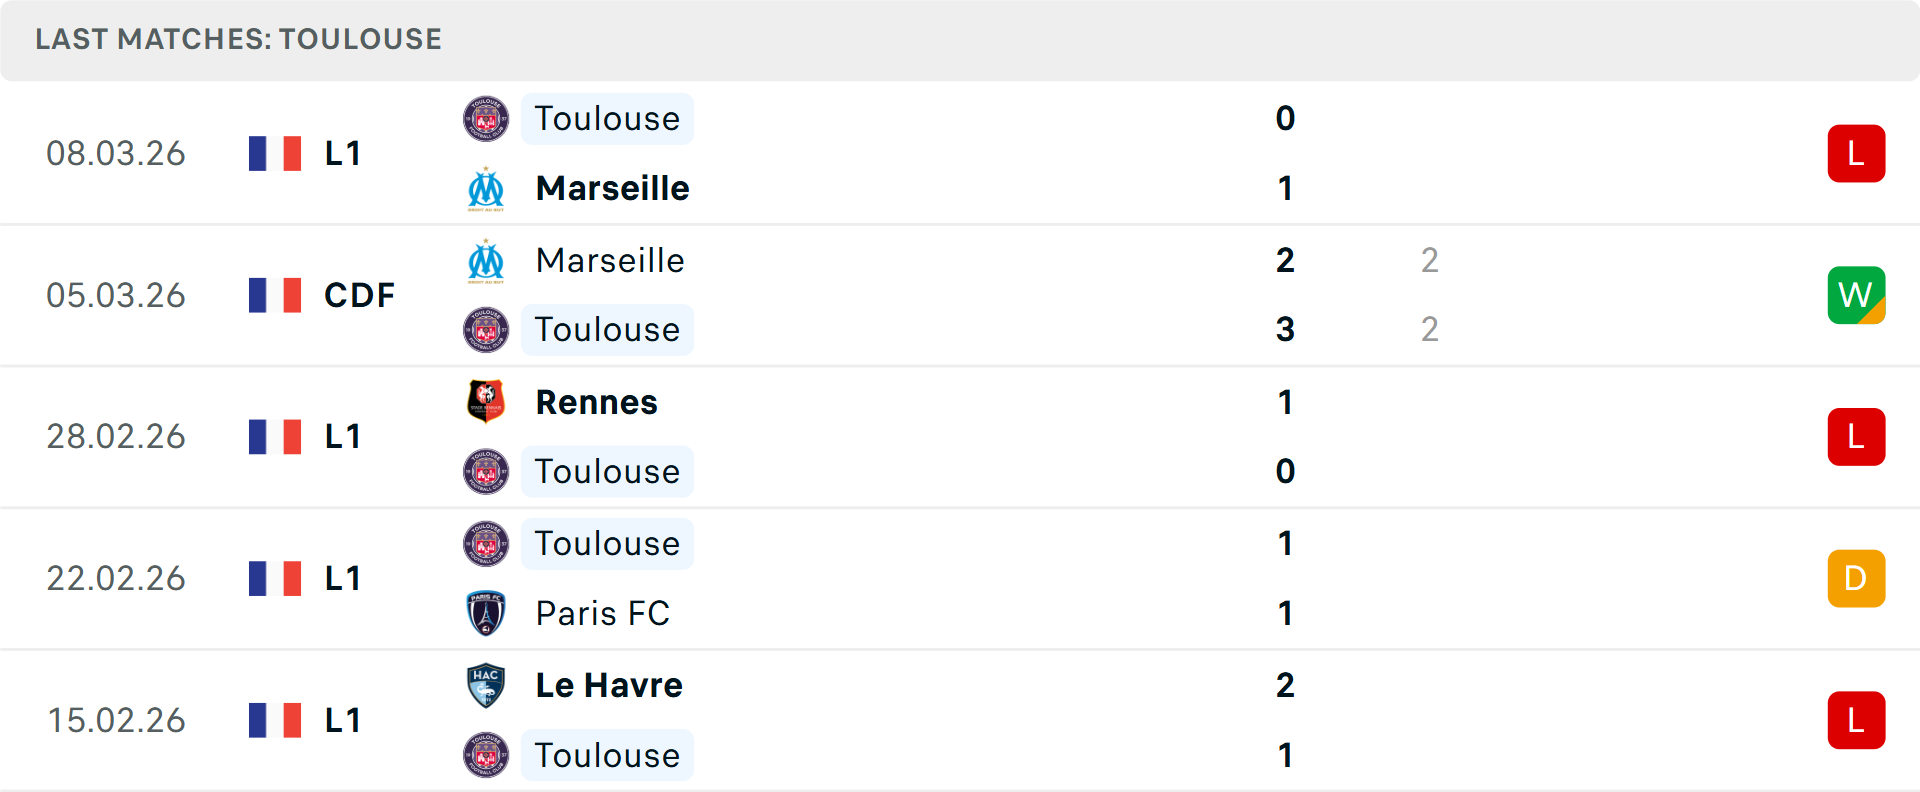
Task: Click red L badge for Marseille loss
Action: click(1856, 154)
